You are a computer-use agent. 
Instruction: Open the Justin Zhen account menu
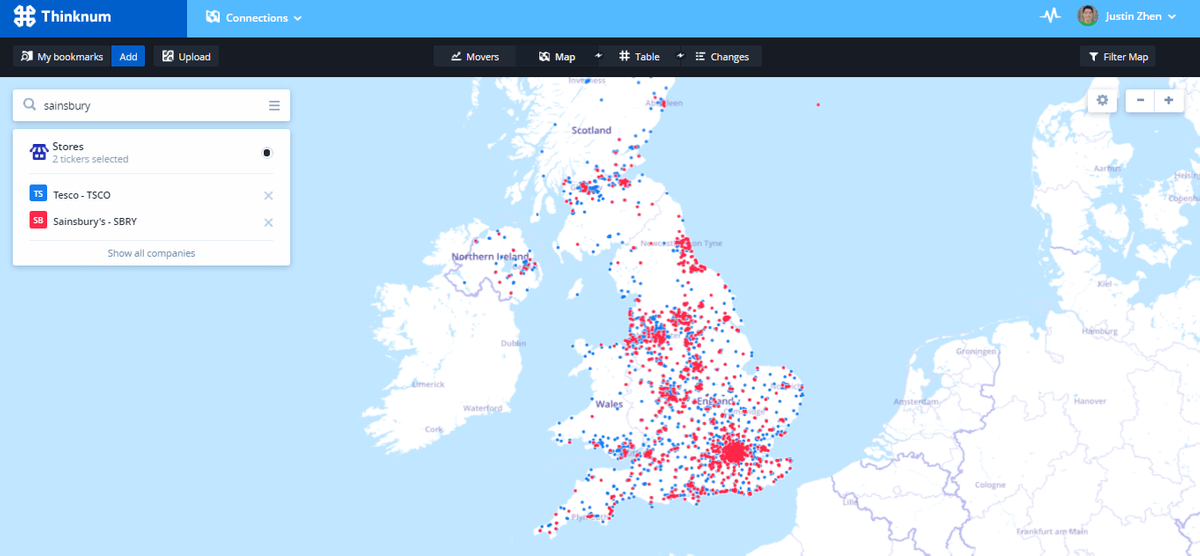click(x=1142, y=16)
